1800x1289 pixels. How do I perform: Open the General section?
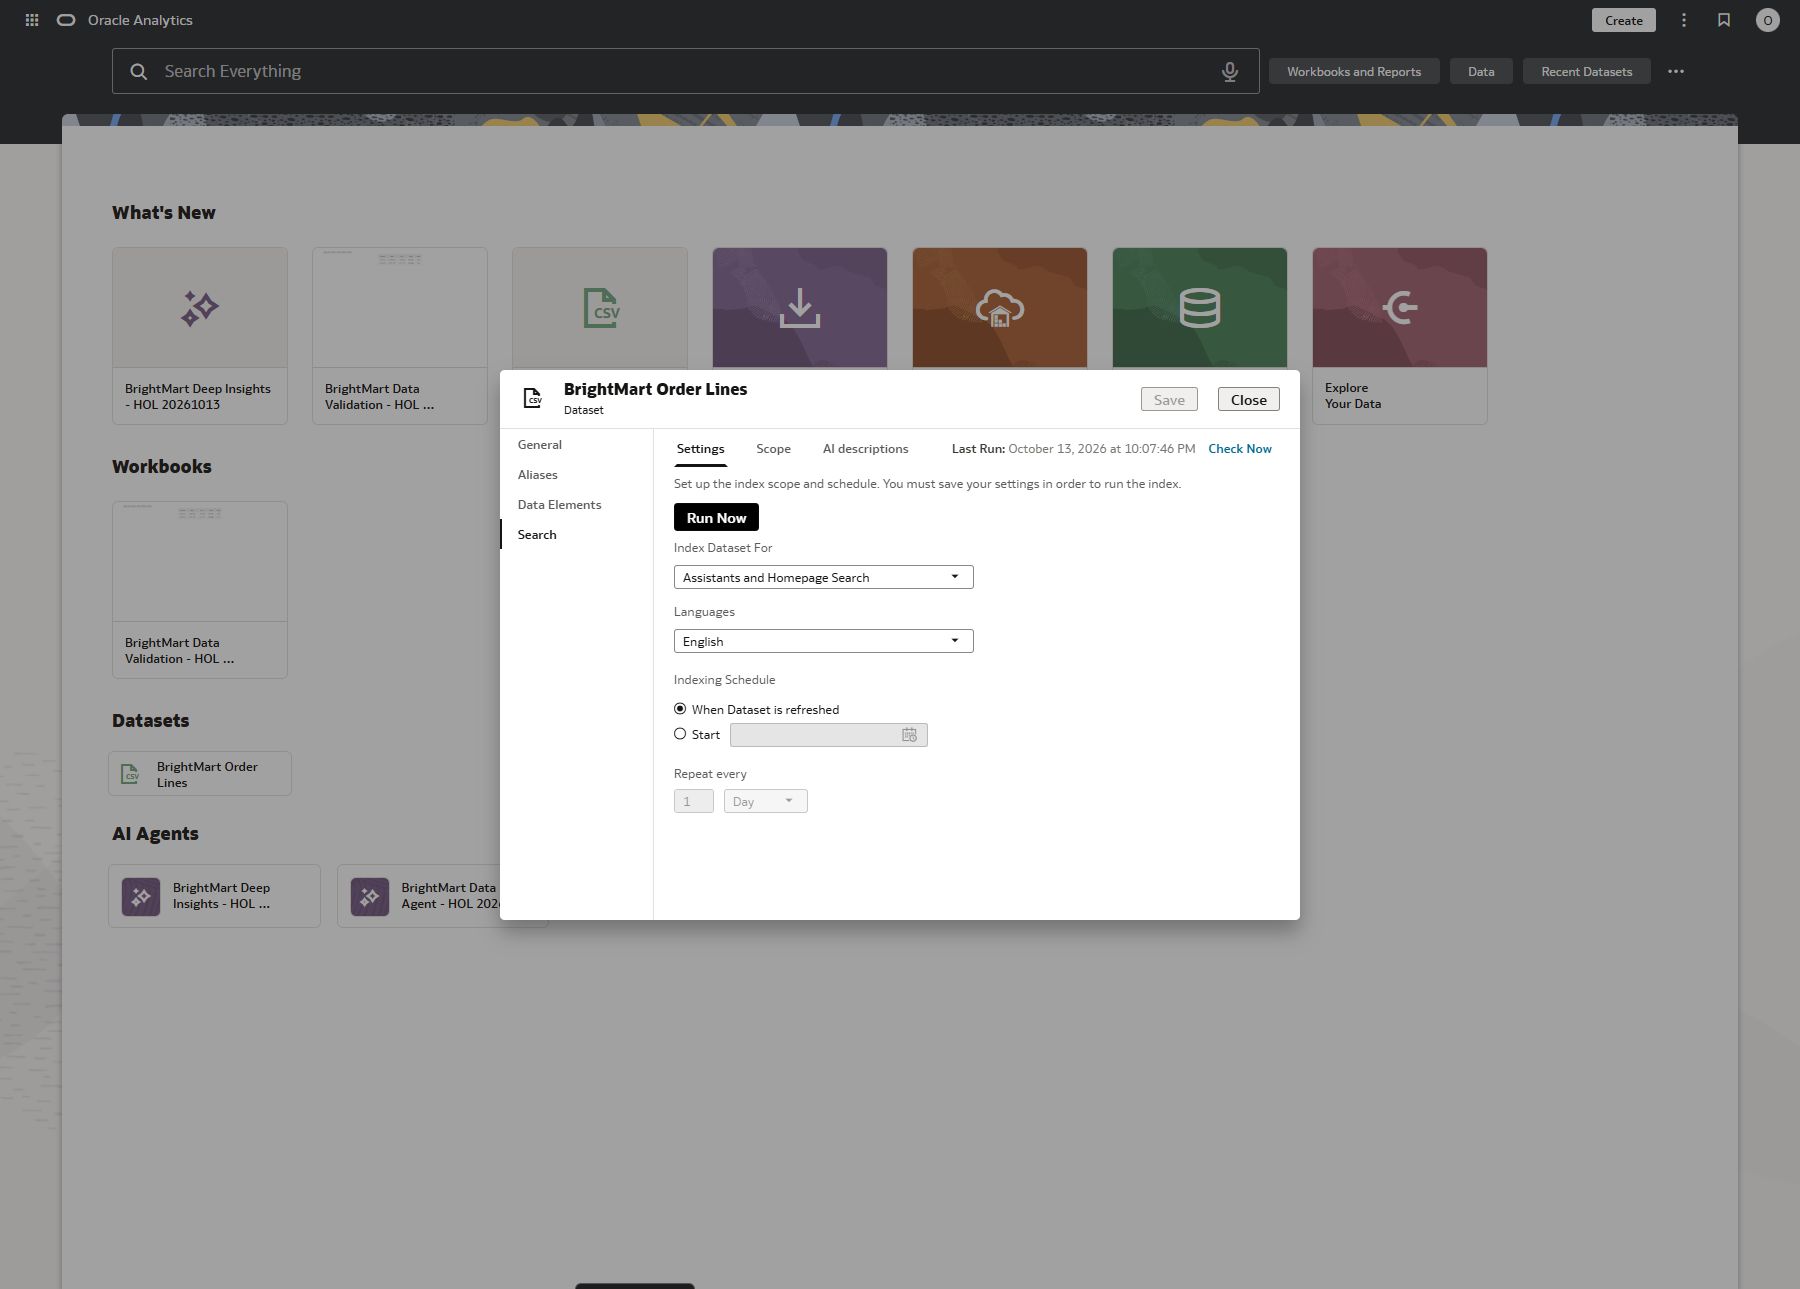540,445
